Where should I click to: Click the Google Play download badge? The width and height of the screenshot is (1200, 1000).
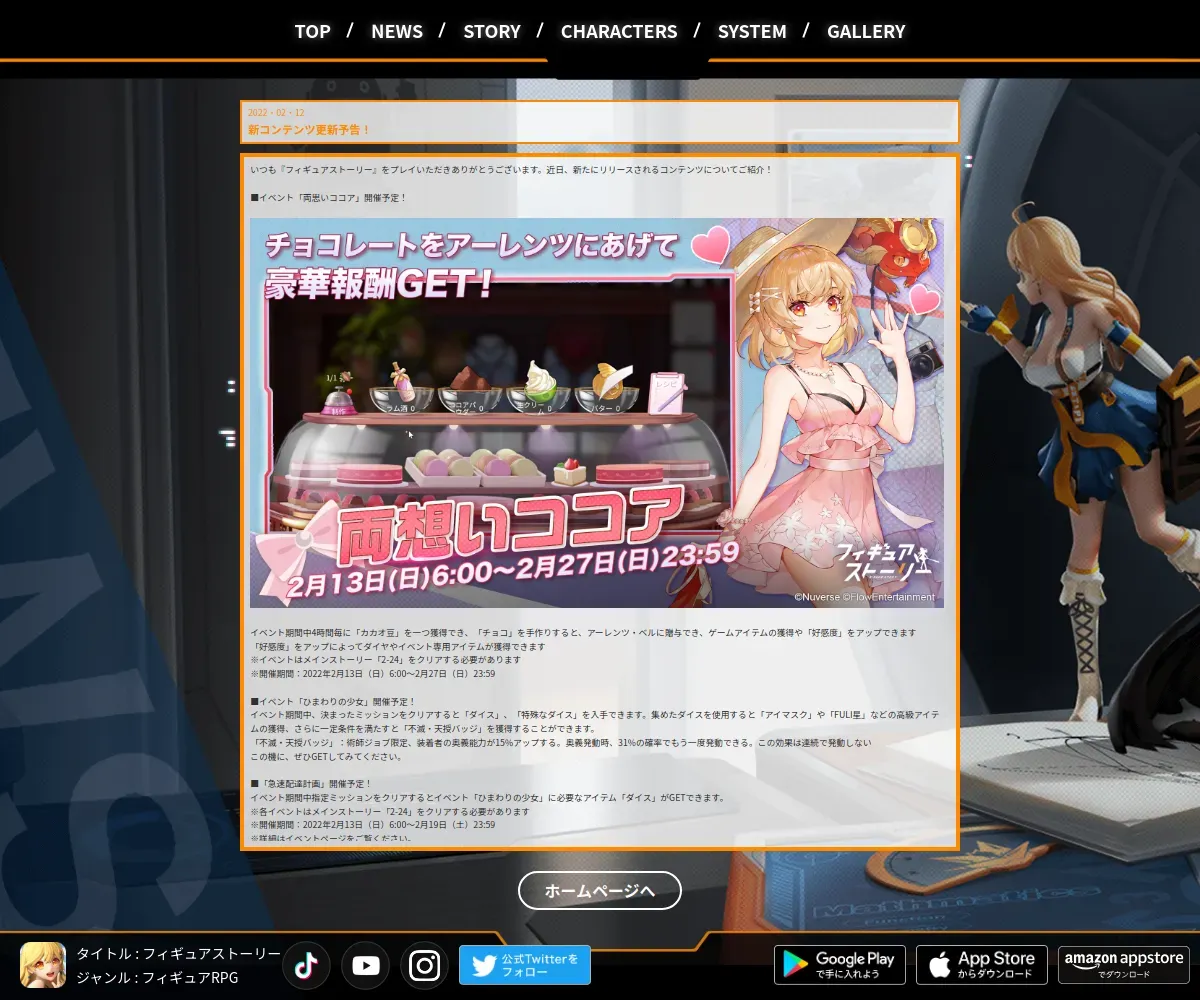click(x=840, y=965)
